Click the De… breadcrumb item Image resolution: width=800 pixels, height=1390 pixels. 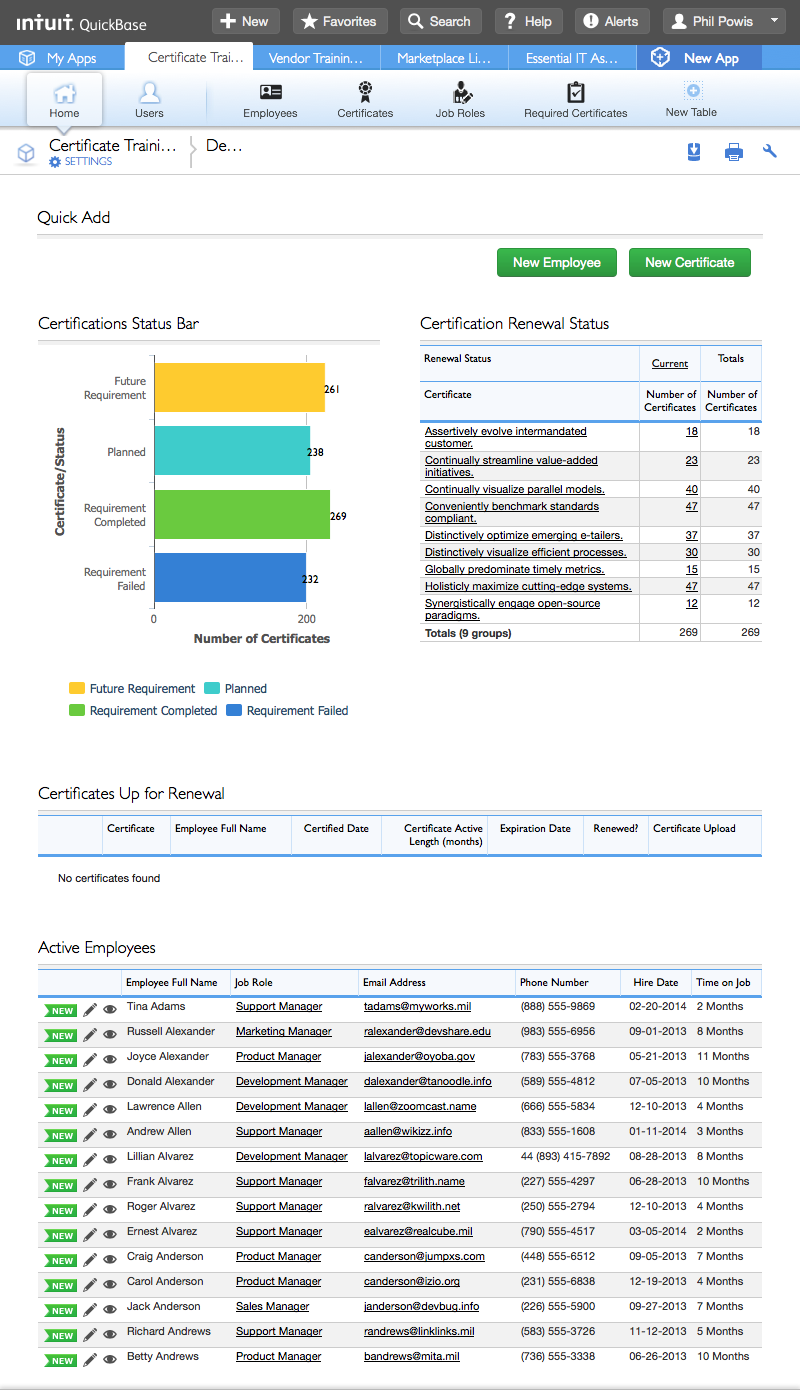[224, 146]
